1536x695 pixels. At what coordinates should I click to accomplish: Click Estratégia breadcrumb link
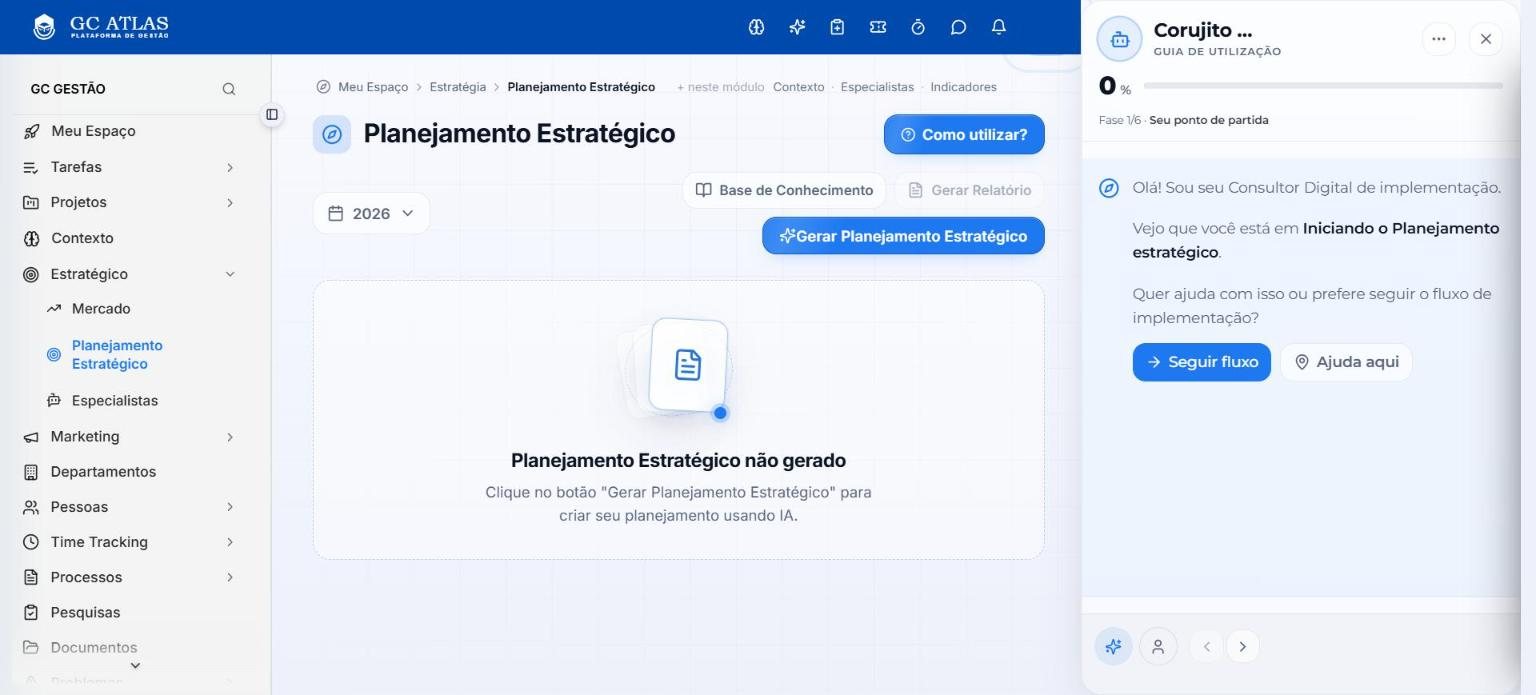[x=458, y=87]
